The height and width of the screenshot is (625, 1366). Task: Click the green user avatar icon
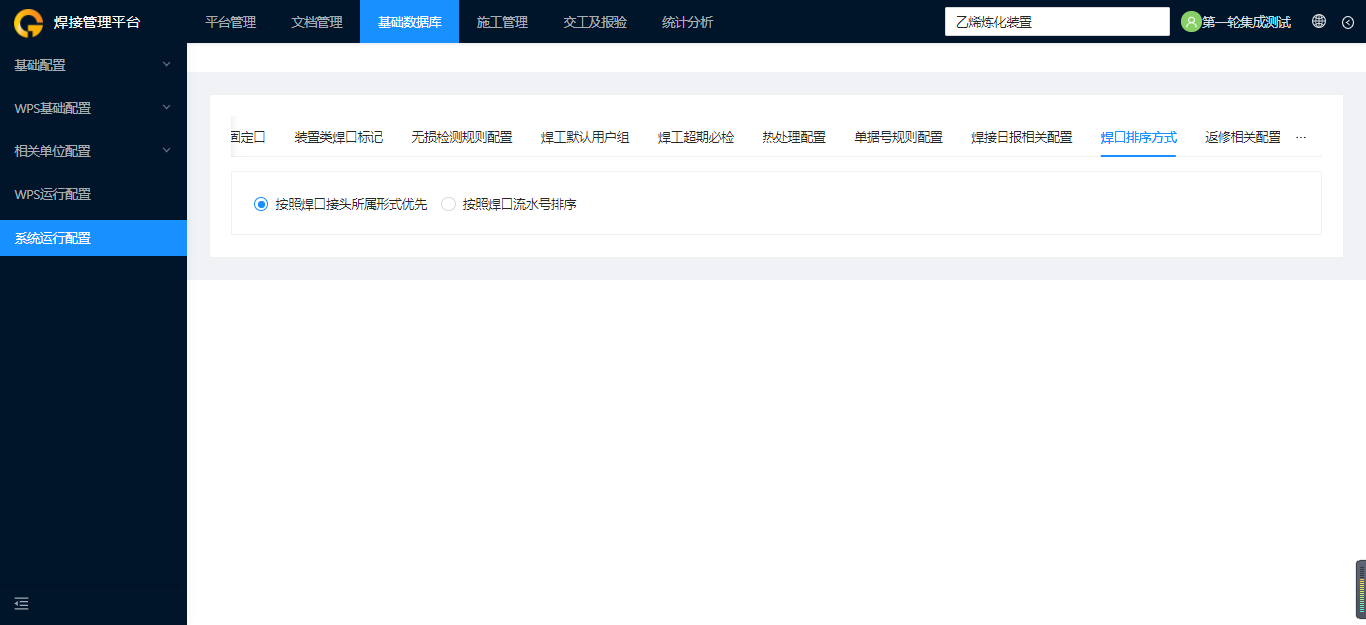coord(1191,22)
